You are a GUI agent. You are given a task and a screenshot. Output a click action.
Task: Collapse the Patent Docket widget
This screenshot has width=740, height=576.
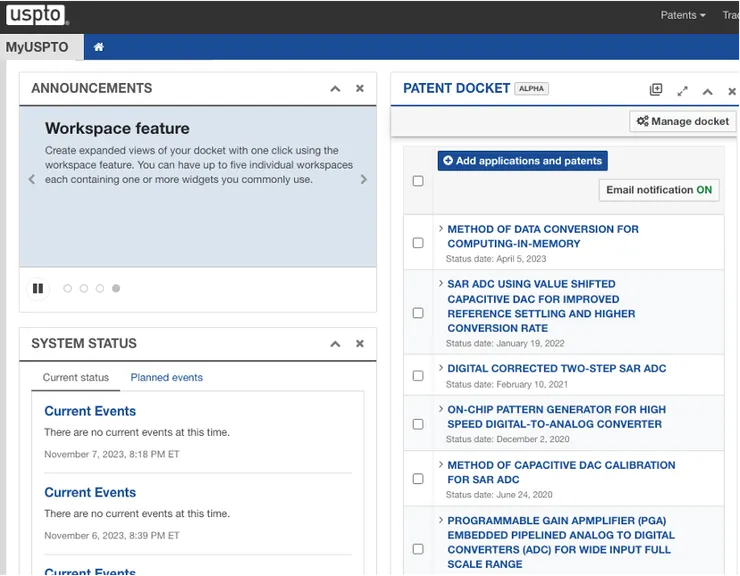coord(707,91)
